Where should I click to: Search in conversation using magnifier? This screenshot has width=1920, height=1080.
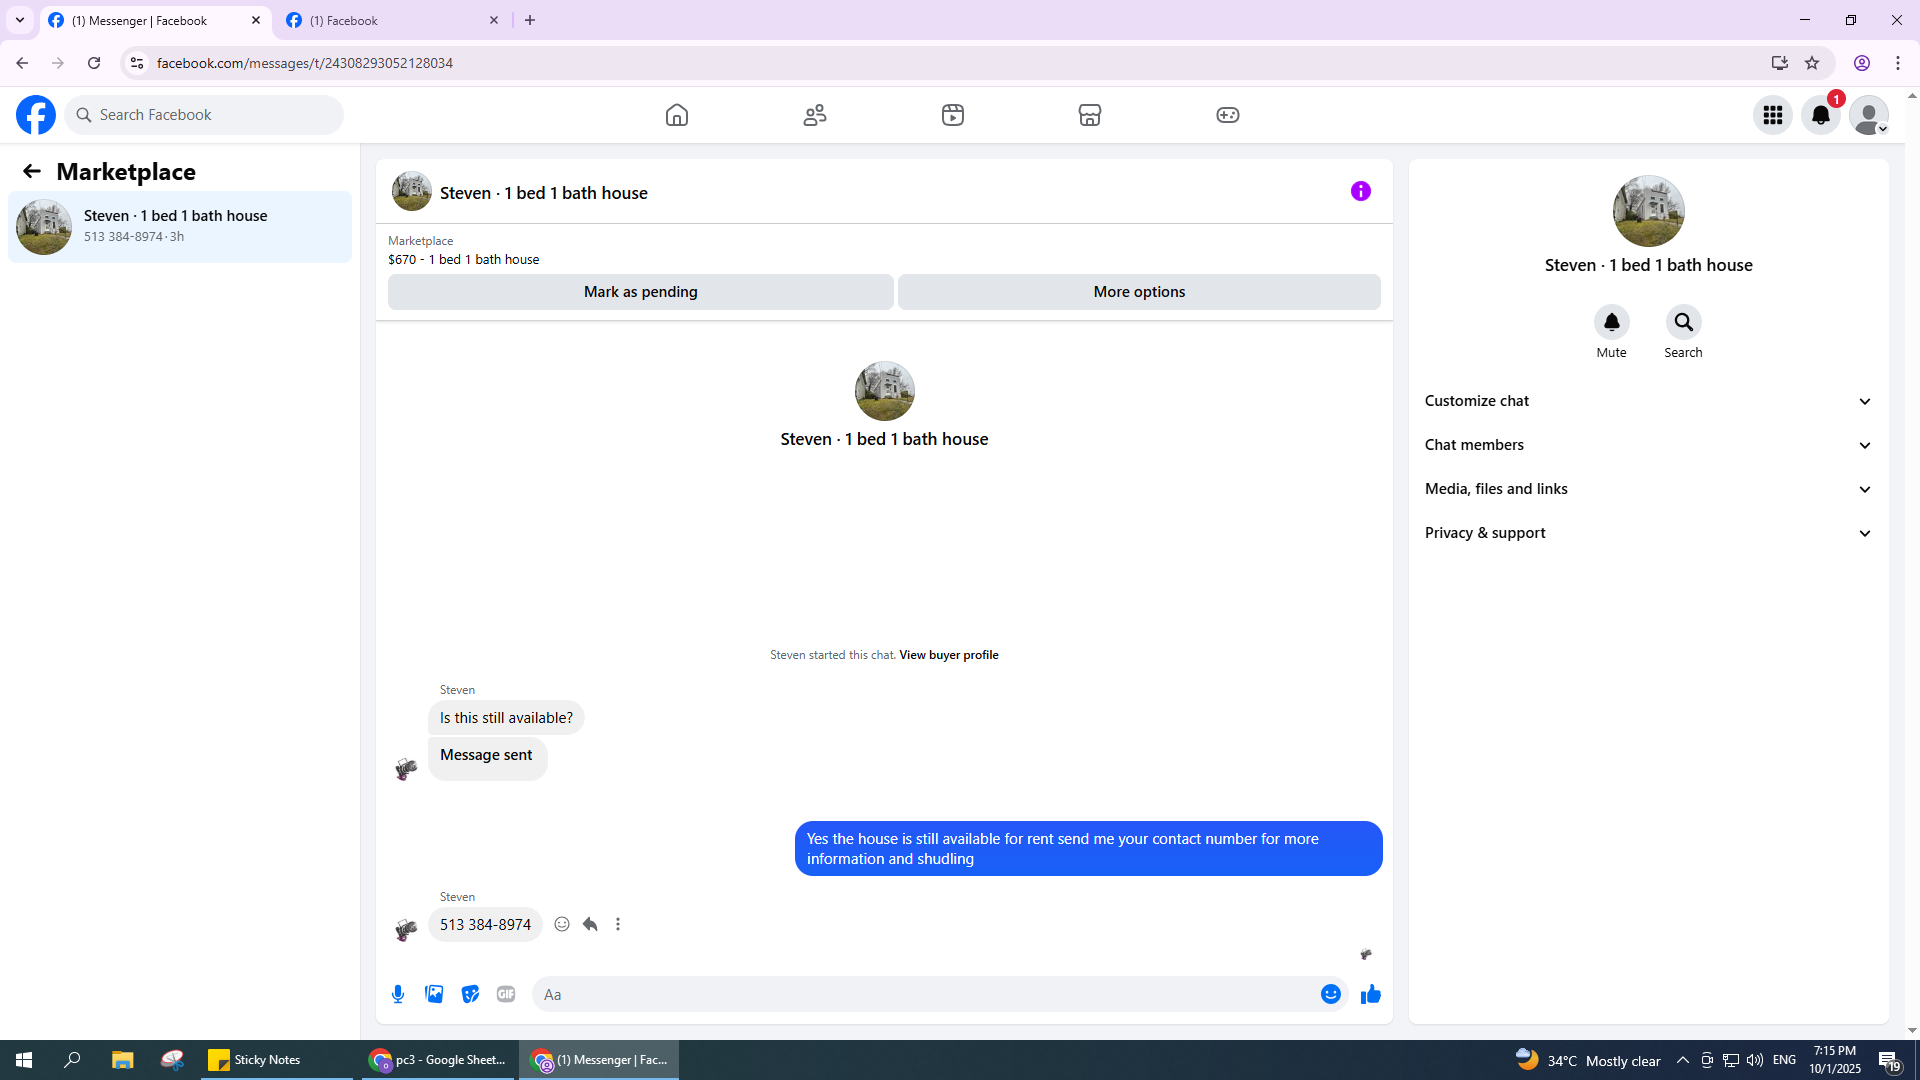[1684, 322]
